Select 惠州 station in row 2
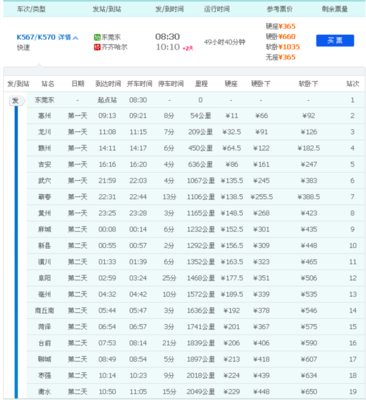 [45, 116]
